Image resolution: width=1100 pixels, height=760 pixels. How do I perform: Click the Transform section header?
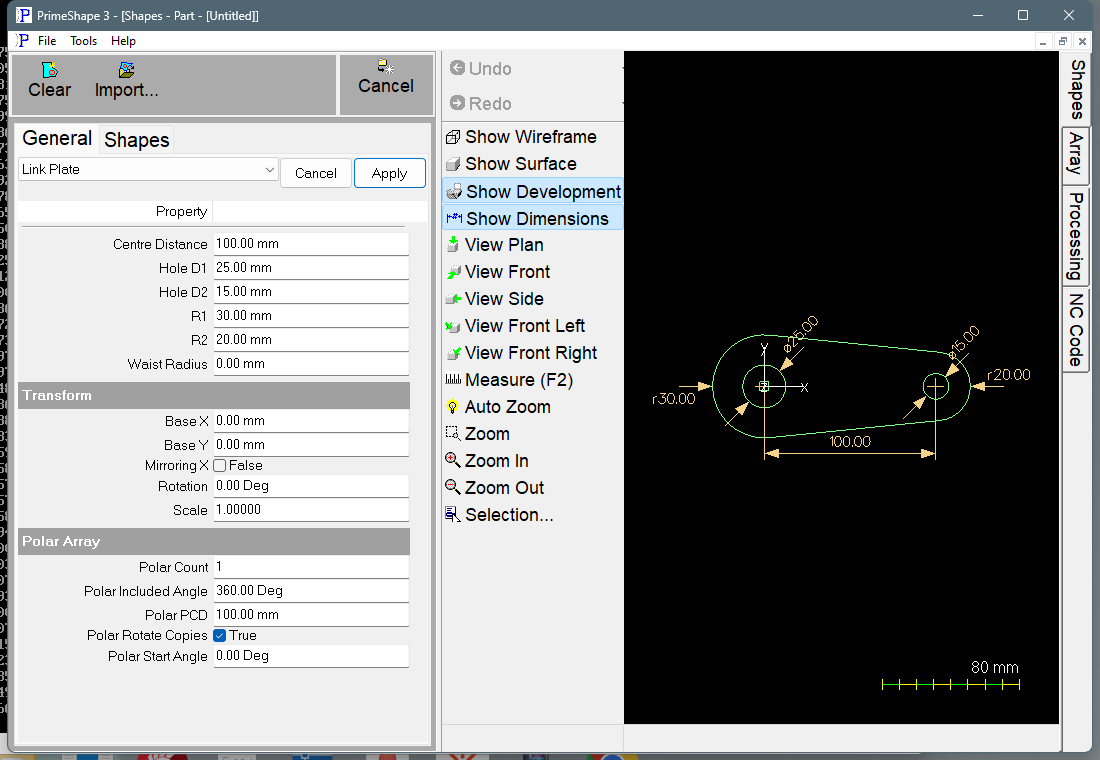[x=214, y=395]
